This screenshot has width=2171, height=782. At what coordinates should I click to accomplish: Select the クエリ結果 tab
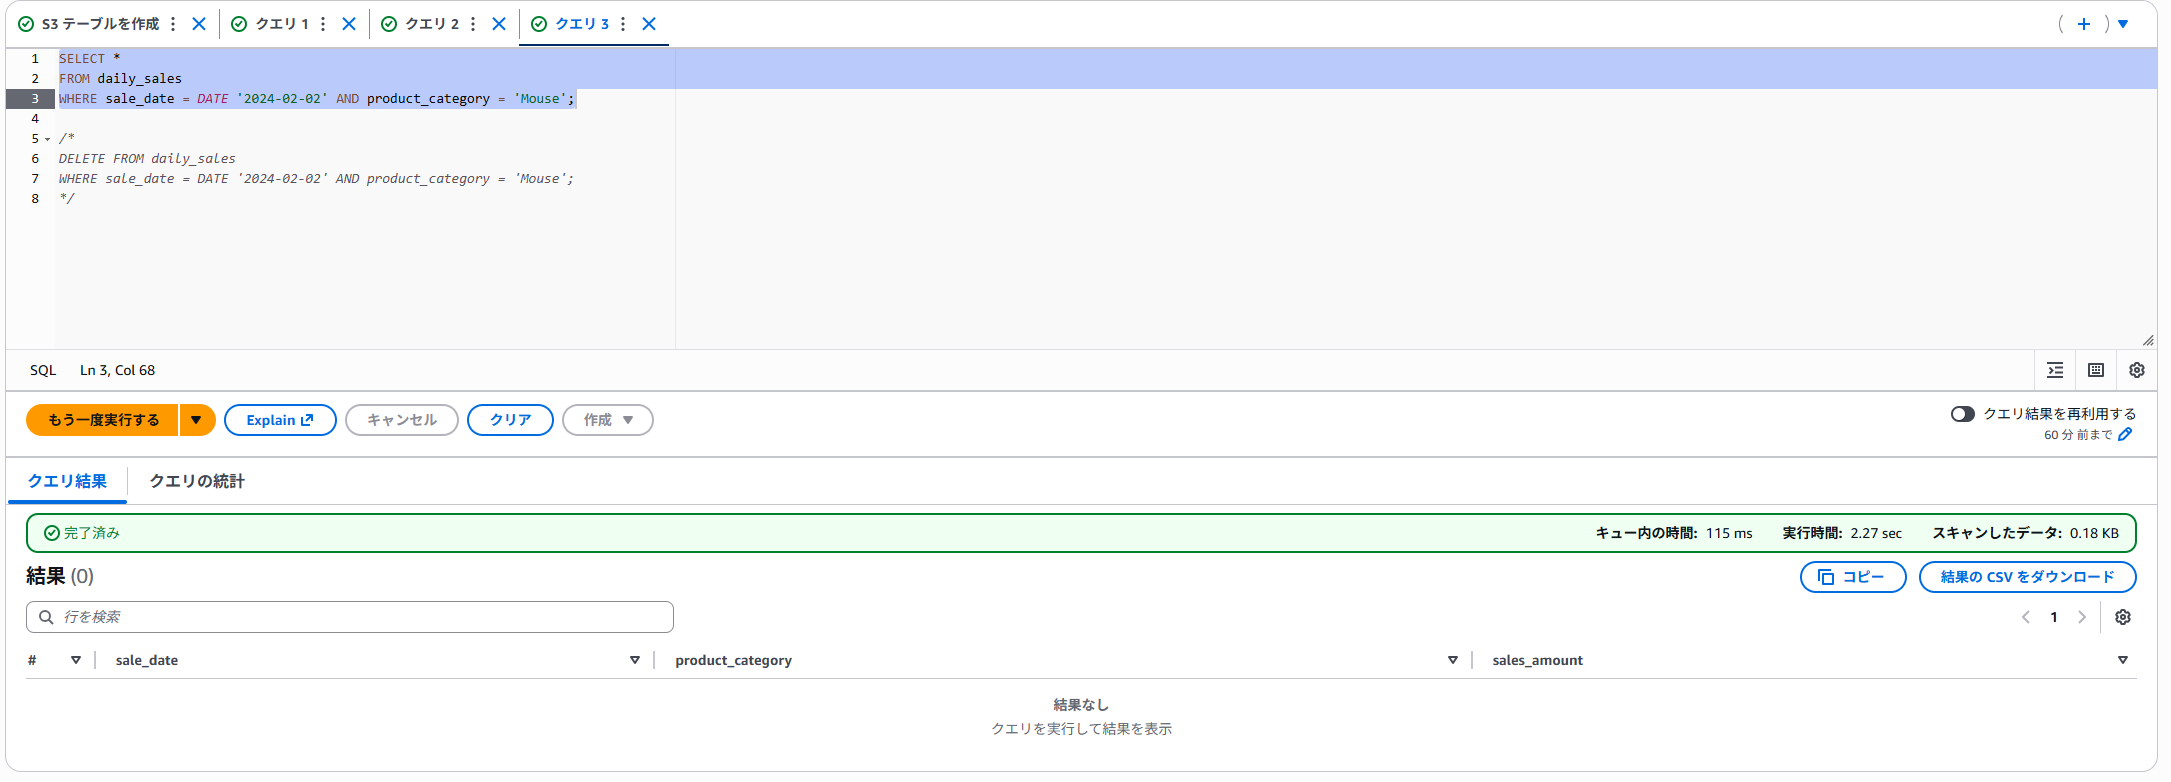[67, 481]
